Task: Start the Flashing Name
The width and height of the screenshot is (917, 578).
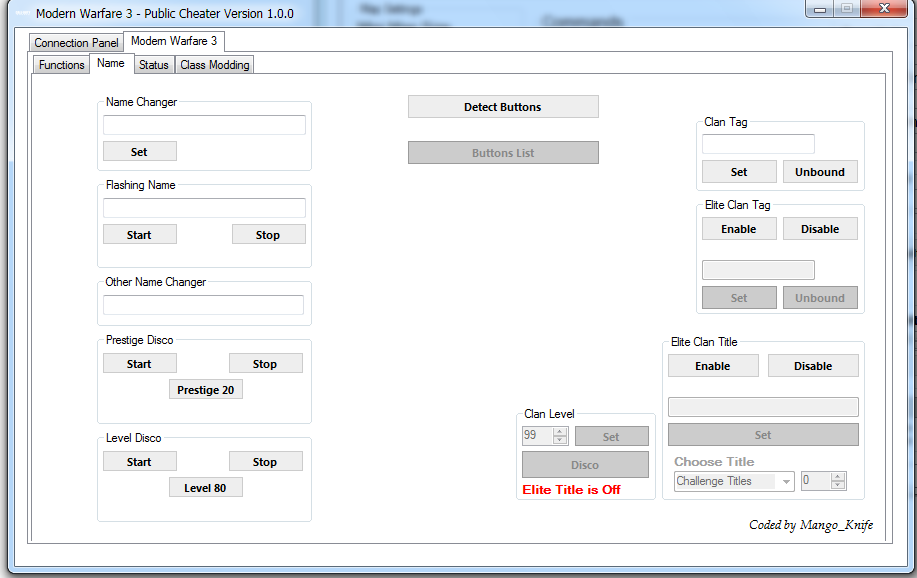Action: [139, 235]
